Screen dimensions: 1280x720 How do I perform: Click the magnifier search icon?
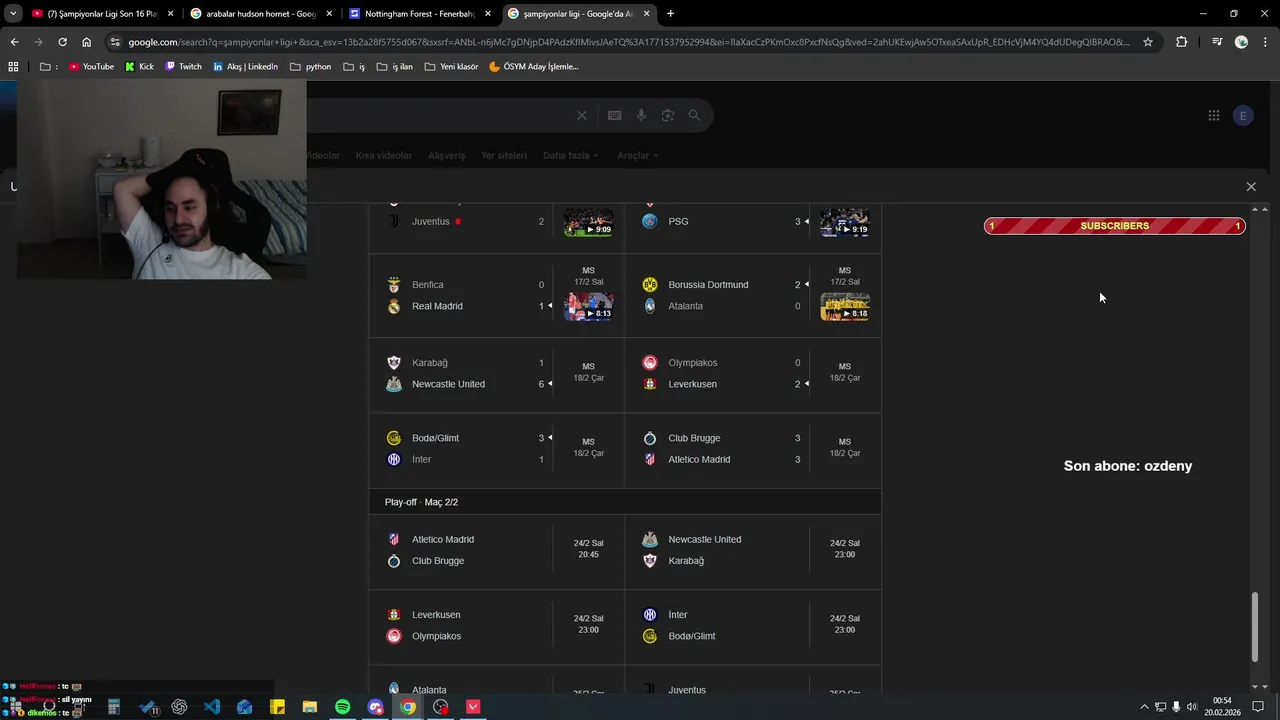694,115
